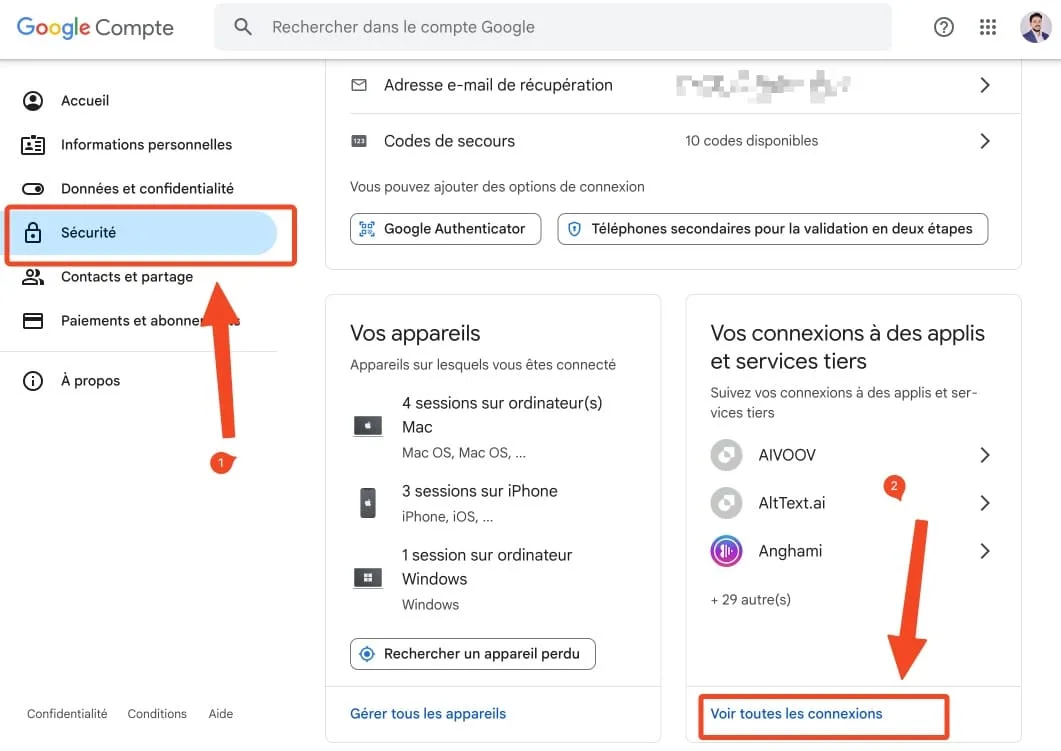Select the iPhone sessions icon
The image size is (1061, 751).
pos(367,501)
